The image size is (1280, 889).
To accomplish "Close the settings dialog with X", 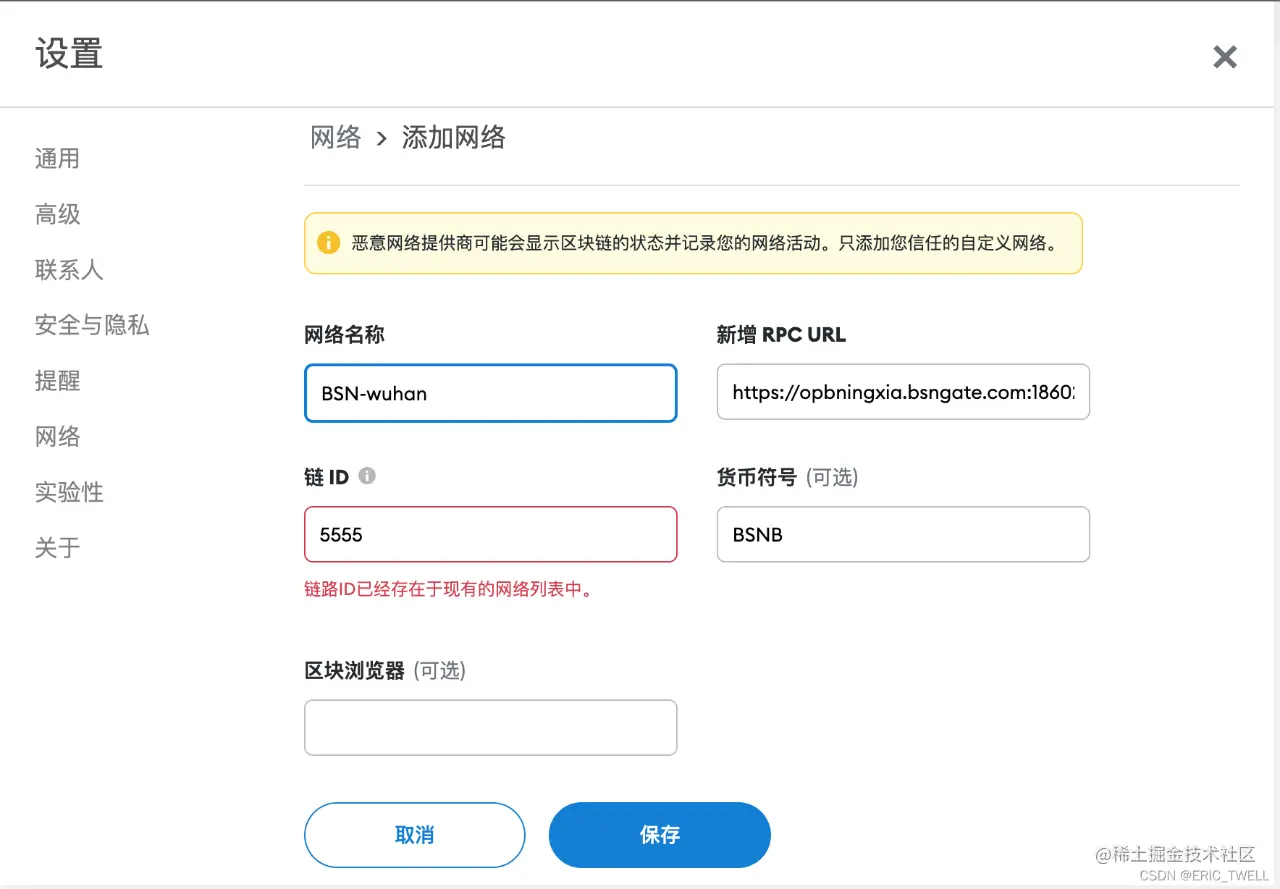I will point(1225,57).
